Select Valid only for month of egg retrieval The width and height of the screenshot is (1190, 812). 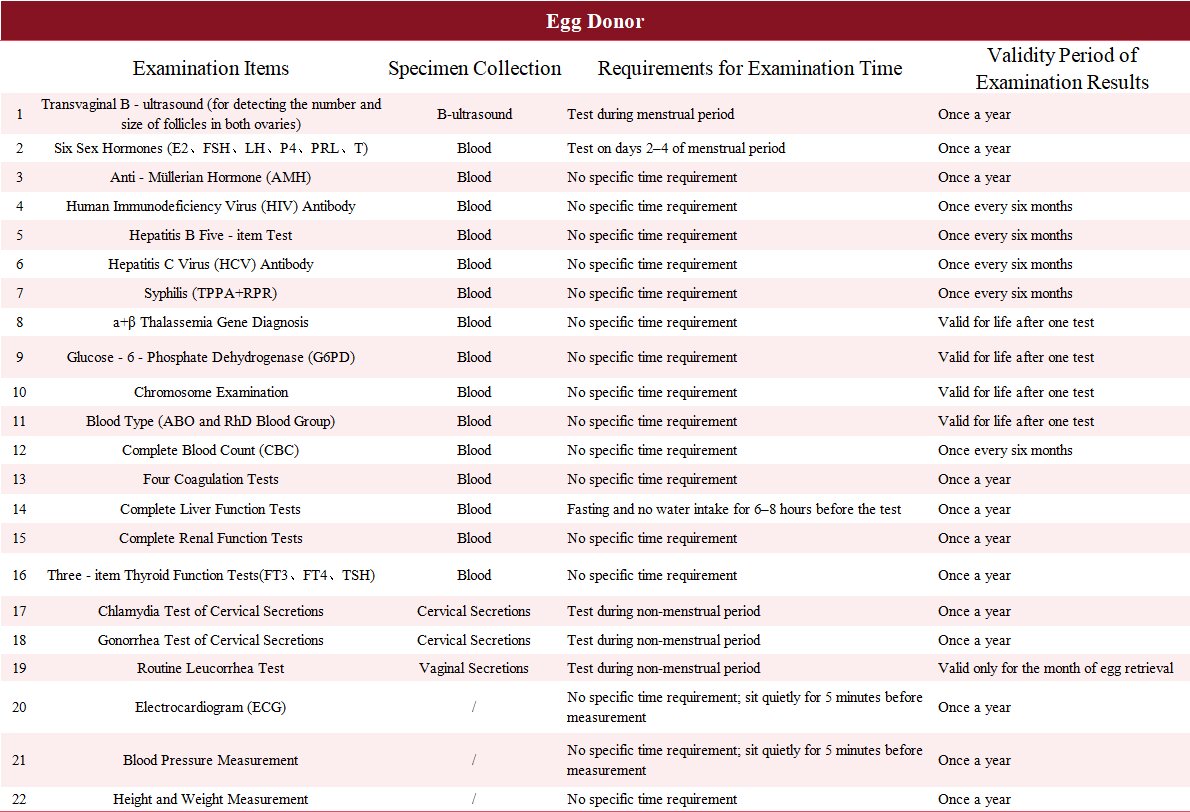point(1055,668)
